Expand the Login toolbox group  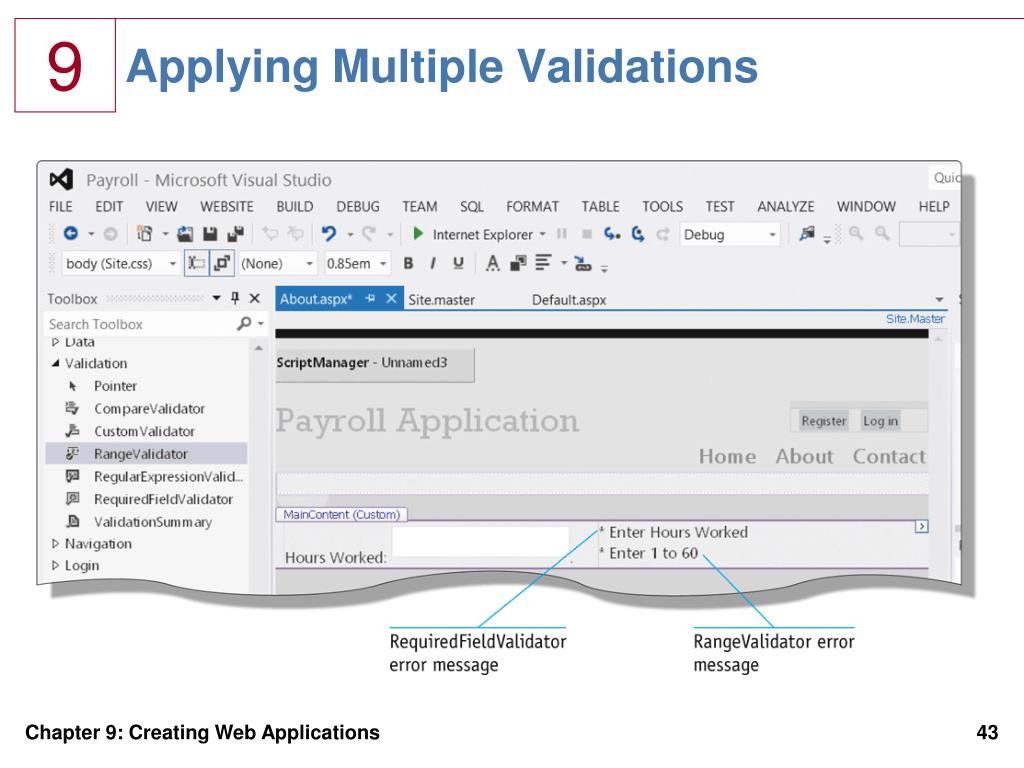click(x=56, y=566)
